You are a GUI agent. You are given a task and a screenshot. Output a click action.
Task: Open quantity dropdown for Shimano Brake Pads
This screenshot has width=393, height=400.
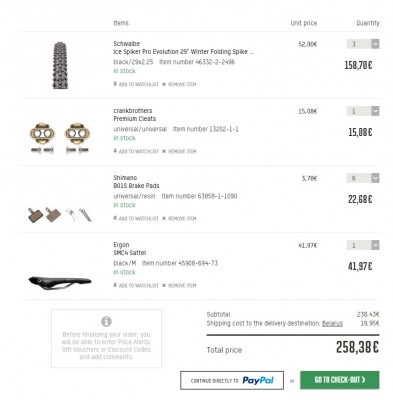(363, 178)
